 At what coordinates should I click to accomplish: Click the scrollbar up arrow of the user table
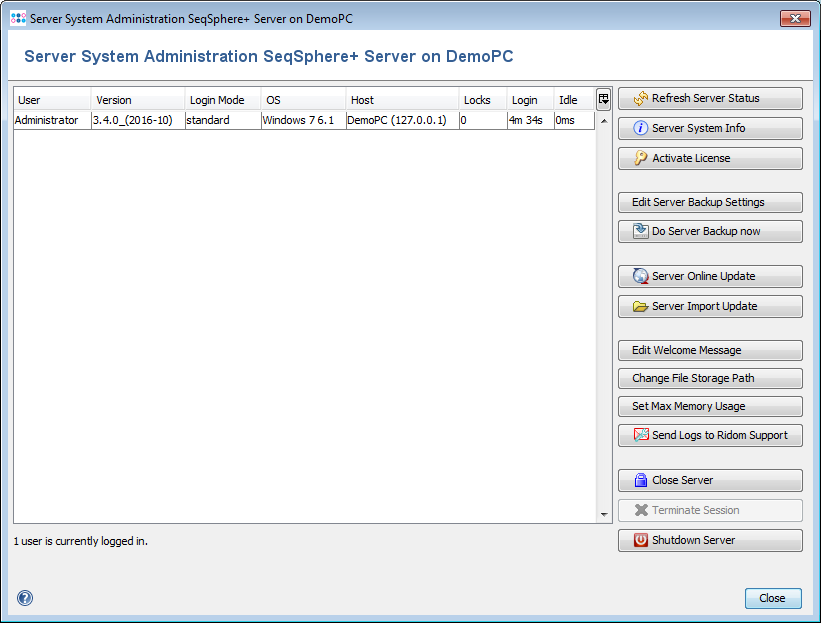604,121
